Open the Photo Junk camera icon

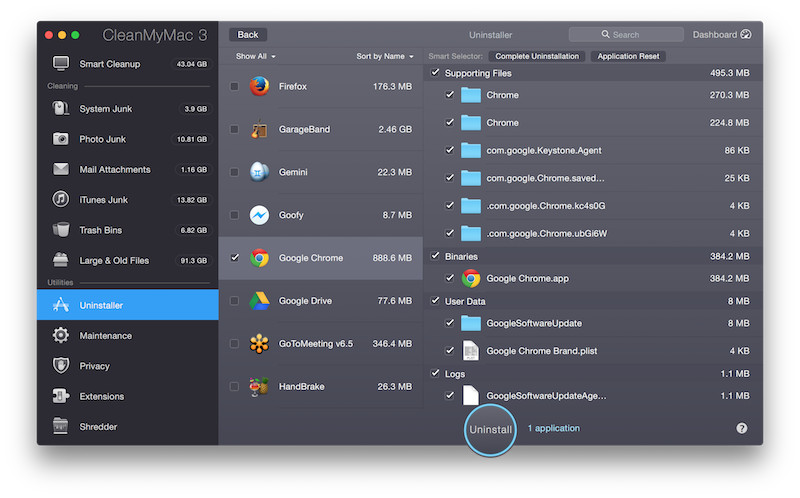[x=61, y=139]
